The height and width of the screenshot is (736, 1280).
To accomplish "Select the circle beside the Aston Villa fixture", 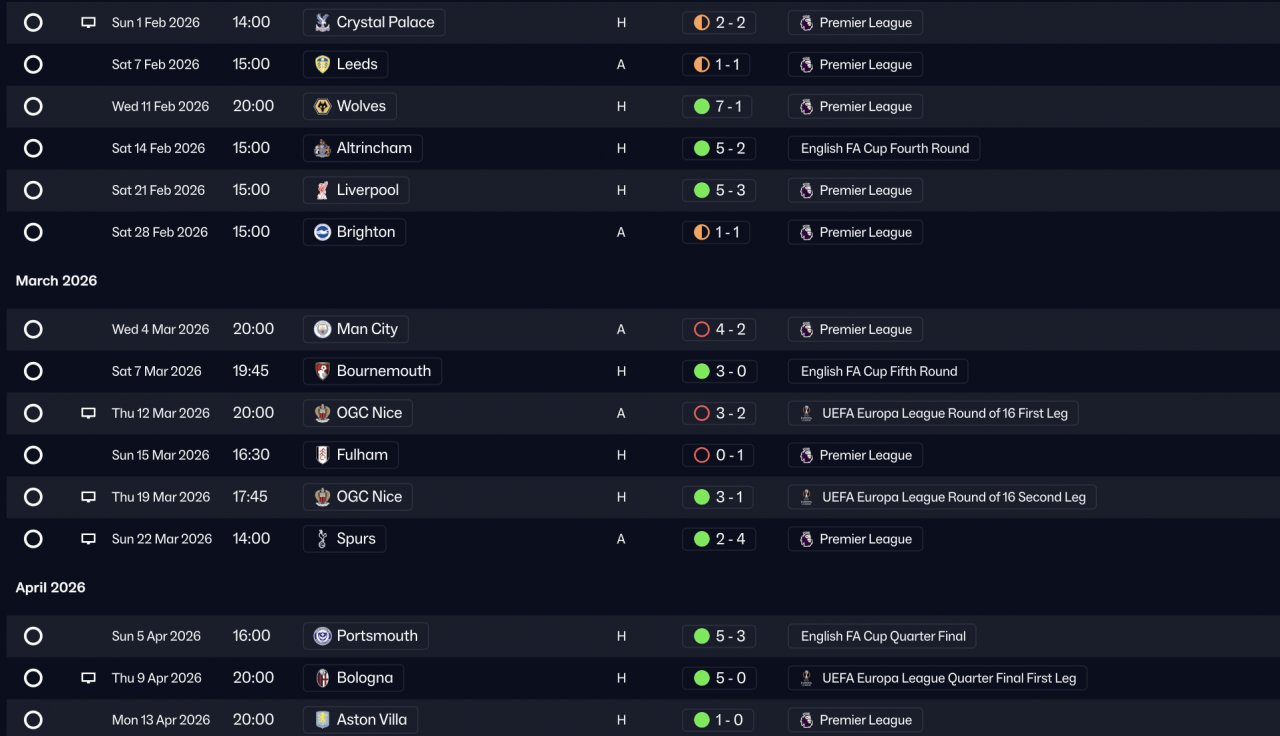I will [x=33, y=720].
